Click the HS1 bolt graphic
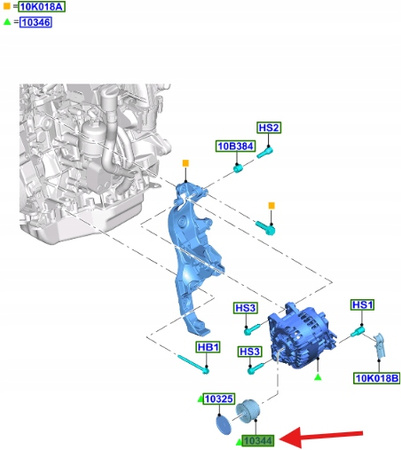The width and height of the screenshot is (401, 450). click(357, 331)
